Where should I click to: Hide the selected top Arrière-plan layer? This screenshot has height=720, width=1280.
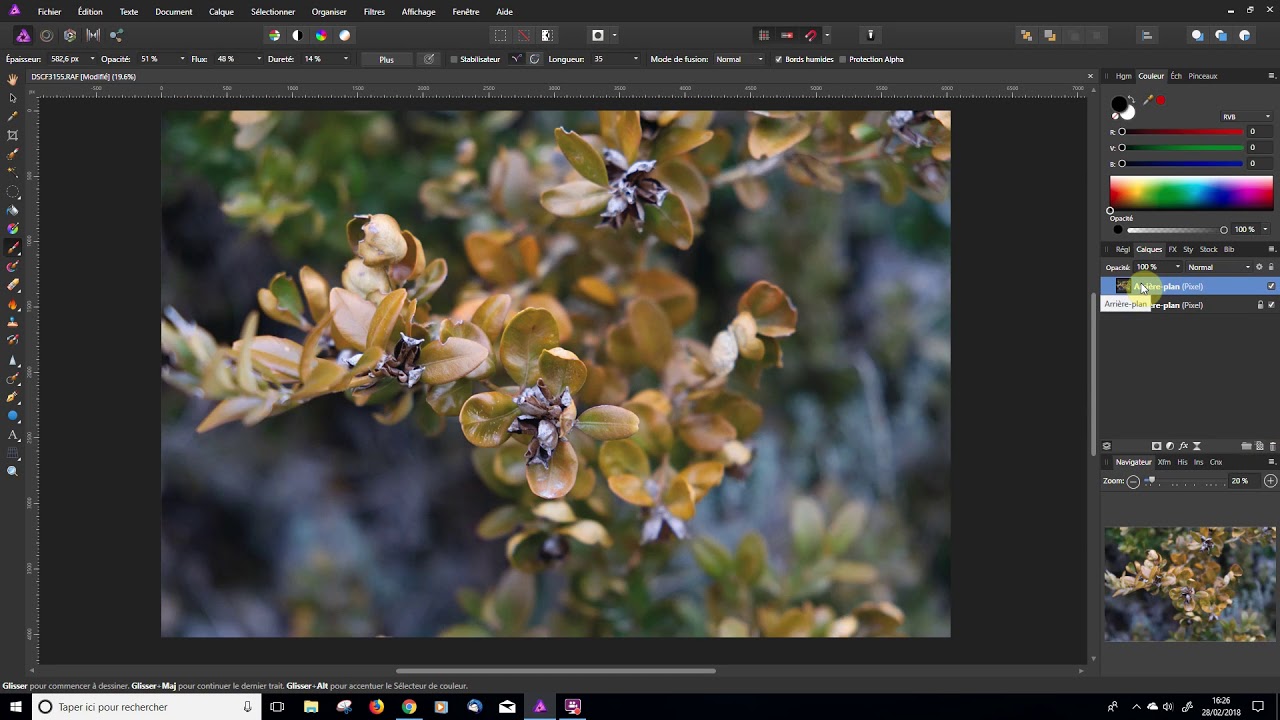coord(1271,286)
